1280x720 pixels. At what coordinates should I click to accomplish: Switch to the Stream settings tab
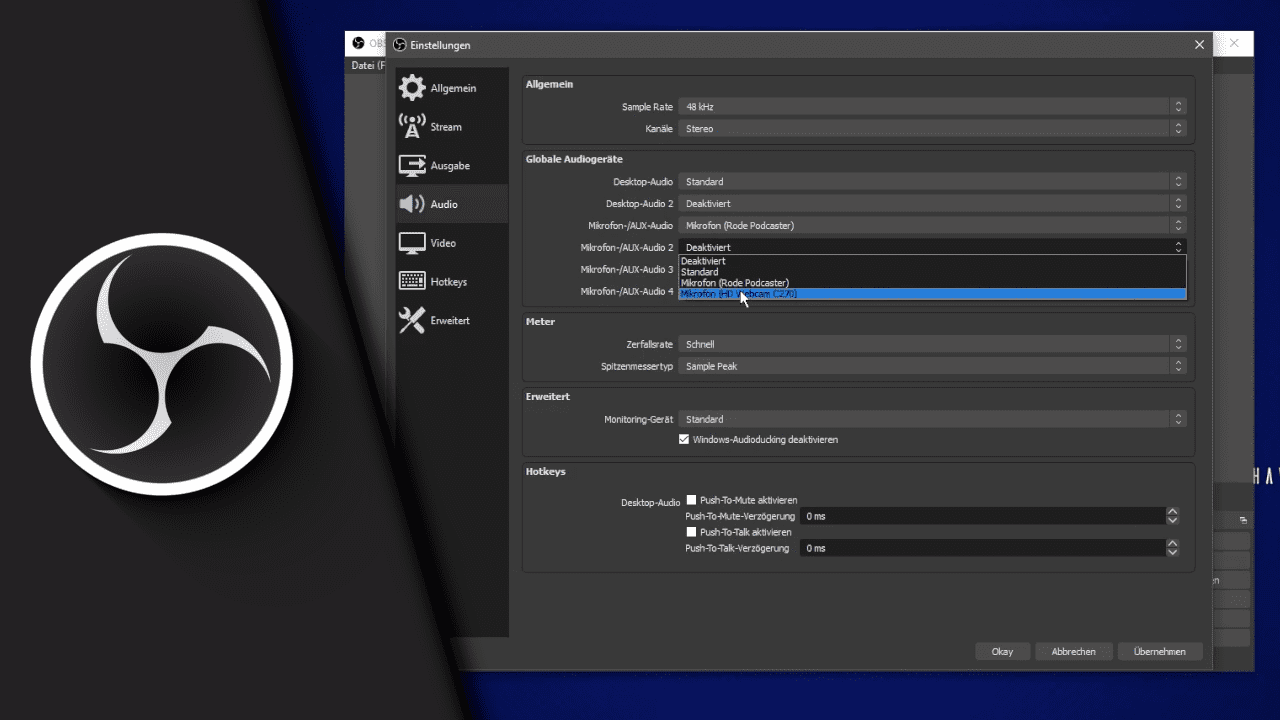[x=452, y=127]
